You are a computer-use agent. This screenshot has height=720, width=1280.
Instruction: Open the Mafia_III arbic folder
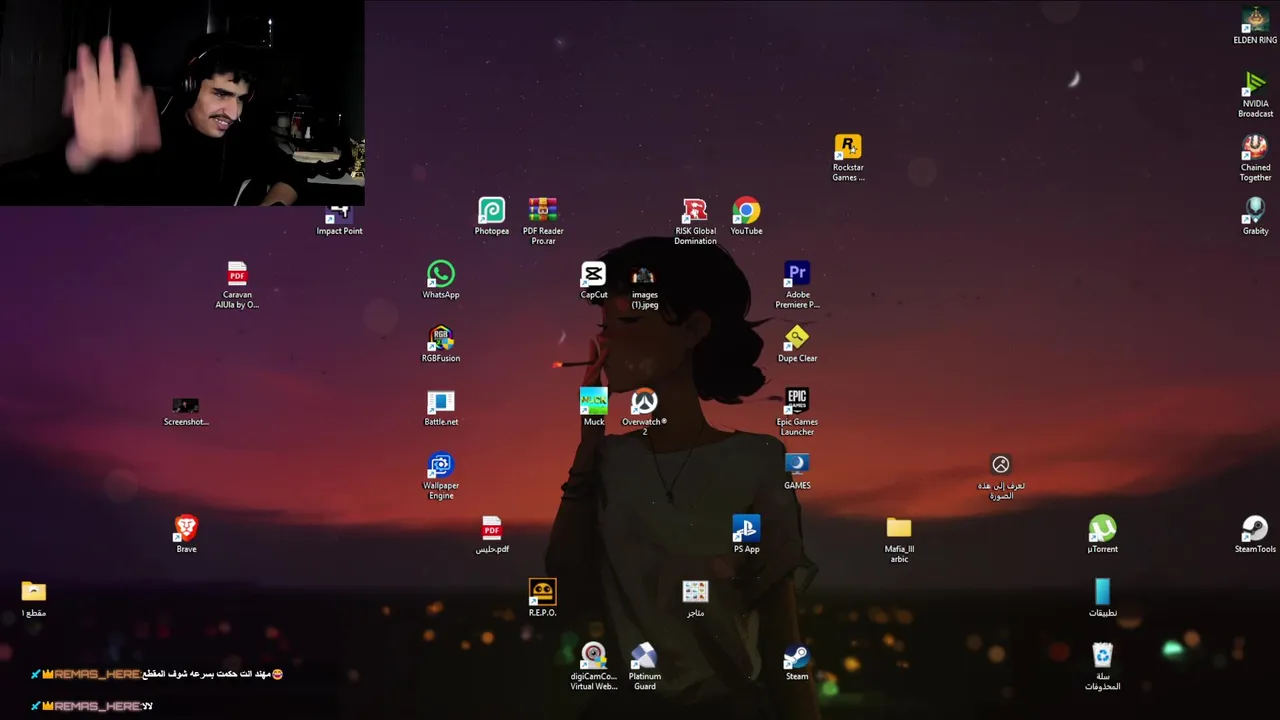(x=899, y=539)
